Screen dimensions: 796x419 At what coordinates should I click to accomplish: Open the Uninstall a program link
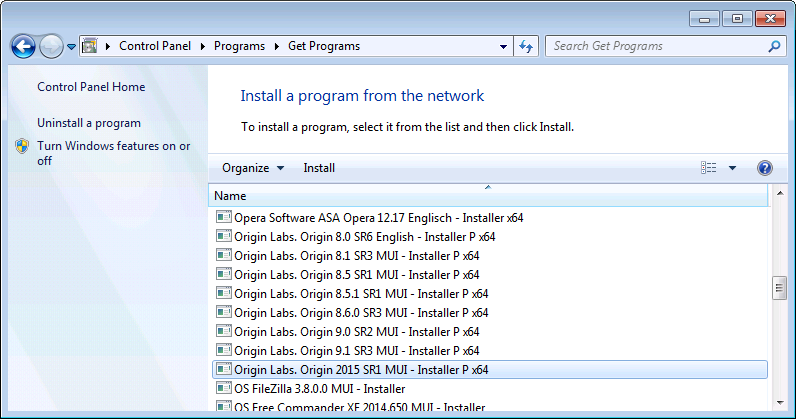coord(89,123)
